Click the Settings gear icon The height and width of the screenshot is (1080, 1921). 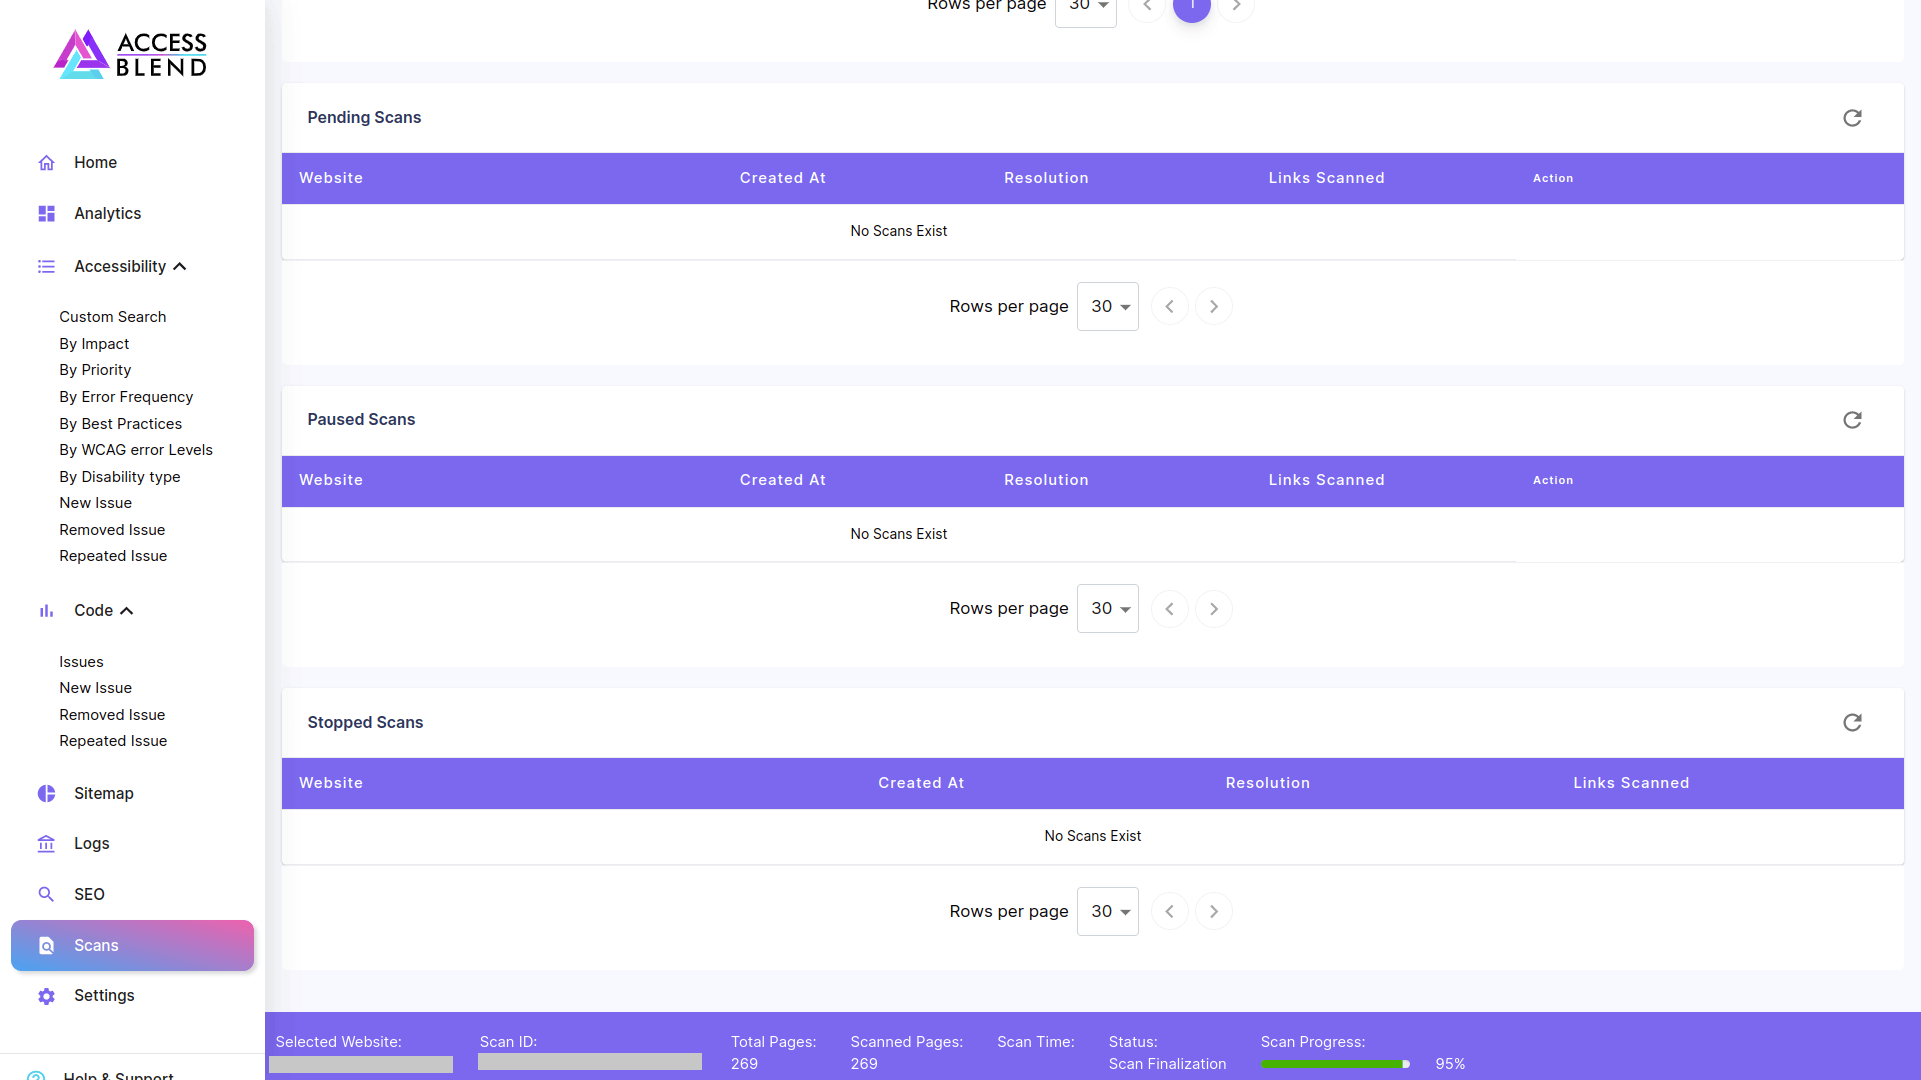tap(46, 996)
